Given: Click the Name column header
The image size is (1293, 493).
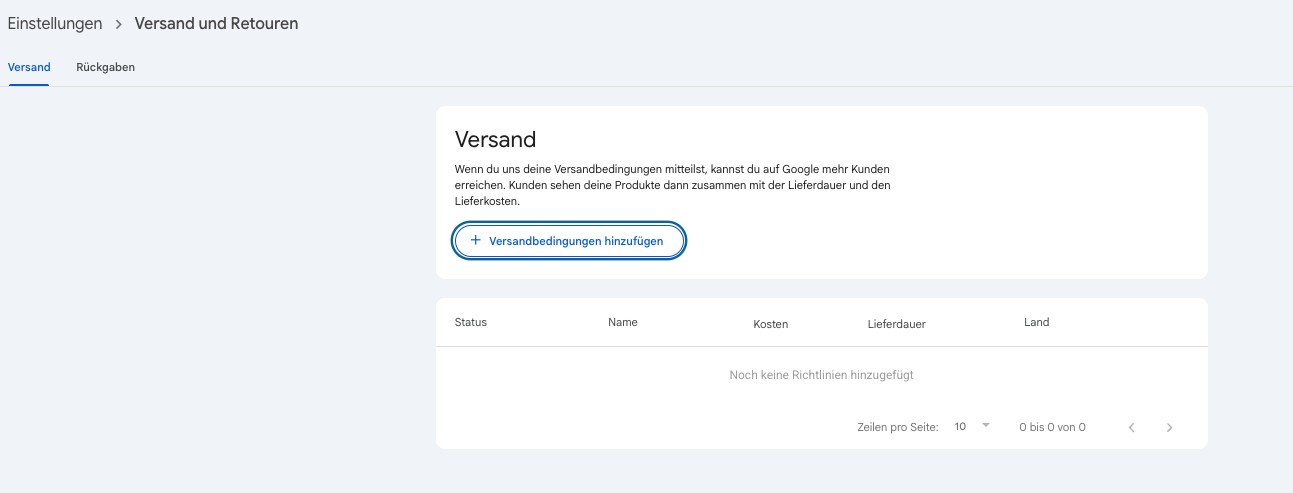Looking at the screenshot, I should tap(622, 322).
